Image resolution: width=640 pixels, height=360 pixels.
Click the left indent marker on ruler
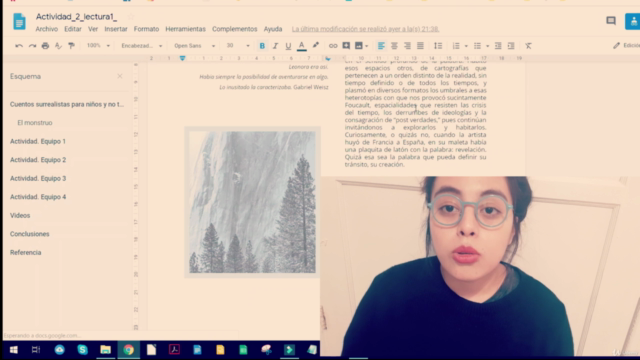pos(182,59)
